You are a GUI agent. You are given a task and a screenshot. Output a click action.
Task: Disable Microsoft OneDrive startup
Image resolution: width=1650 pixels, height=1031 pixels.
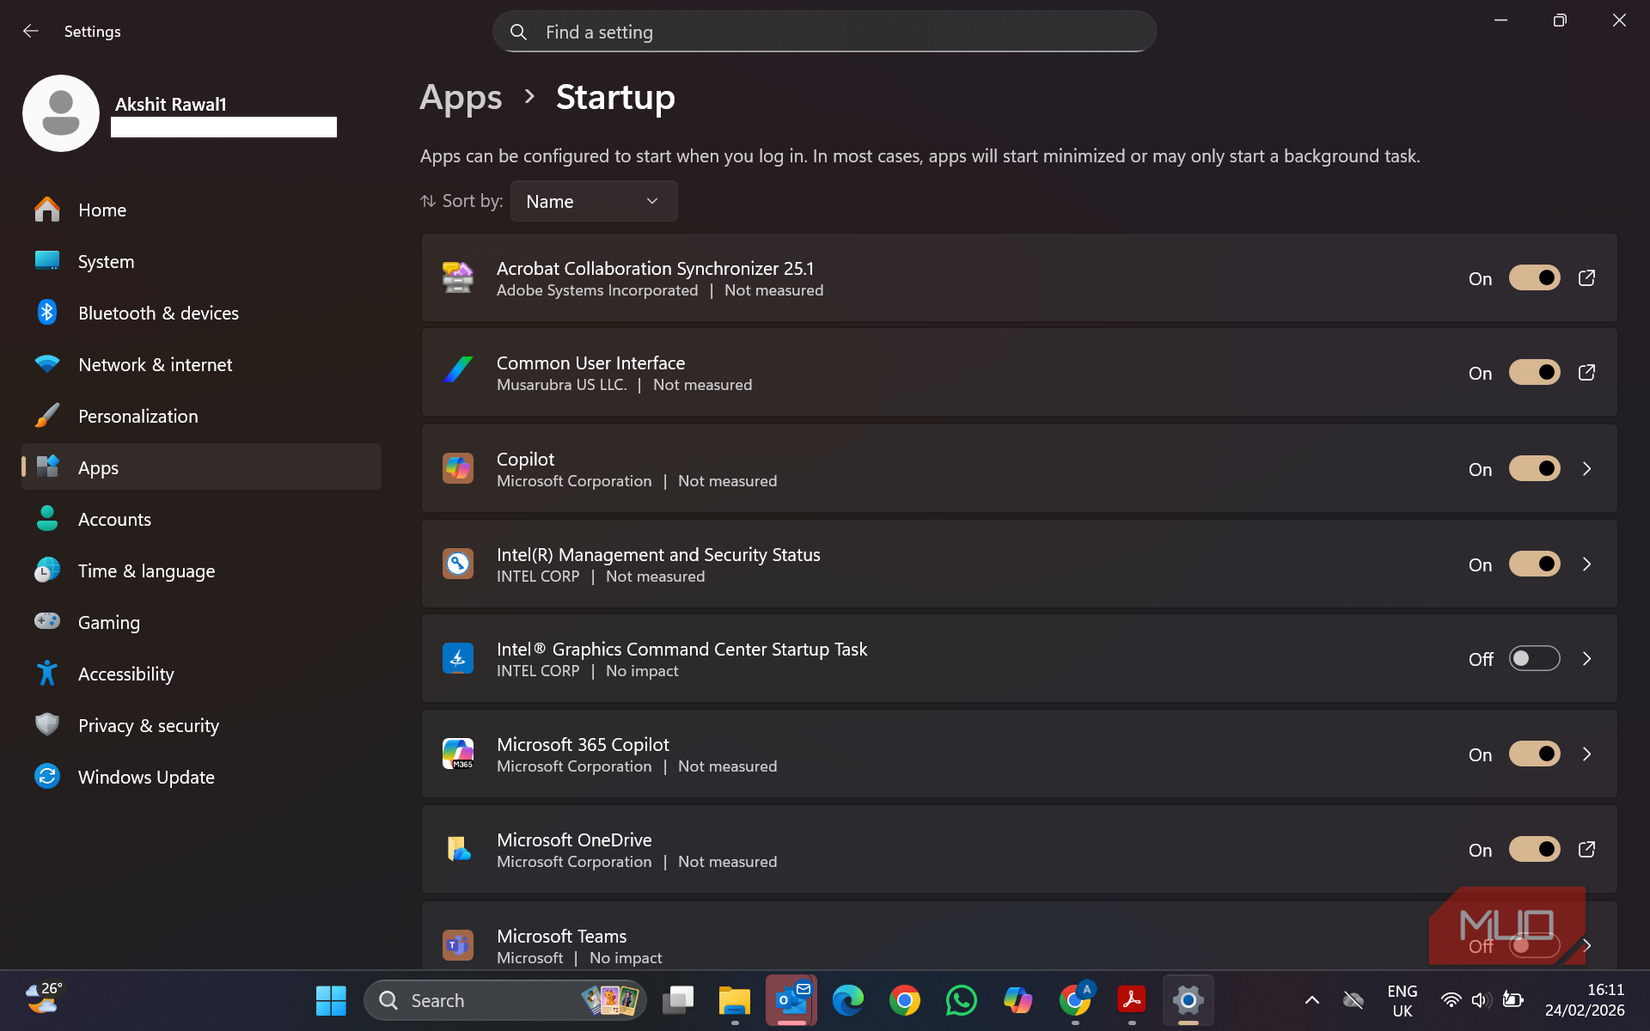click(1533, 849)
